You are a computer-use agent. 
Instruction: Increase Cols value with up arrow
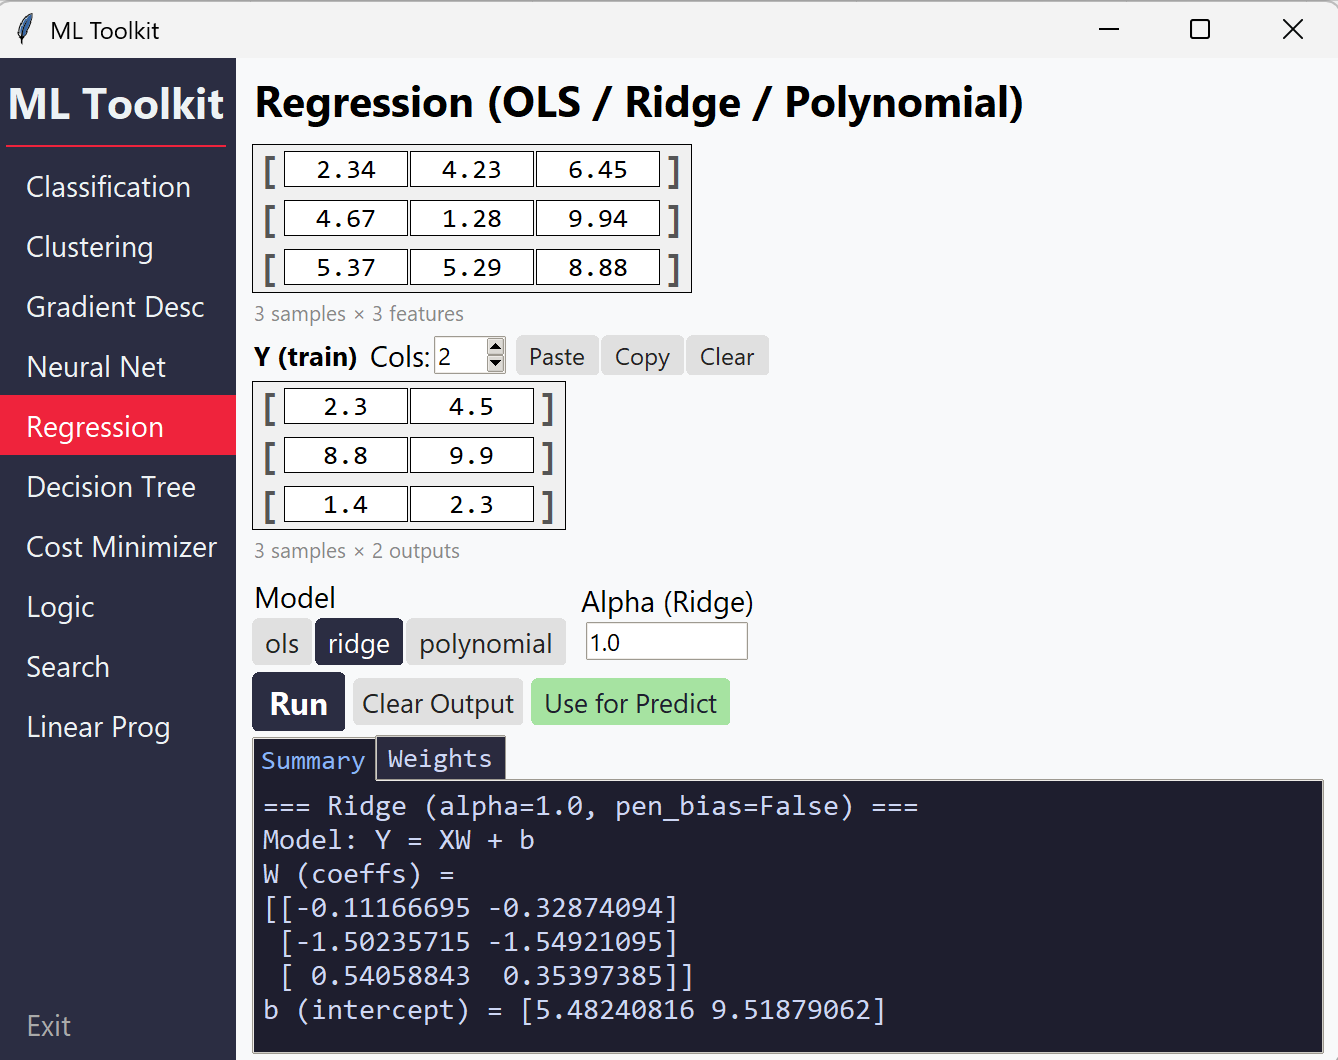click(495, 347)
